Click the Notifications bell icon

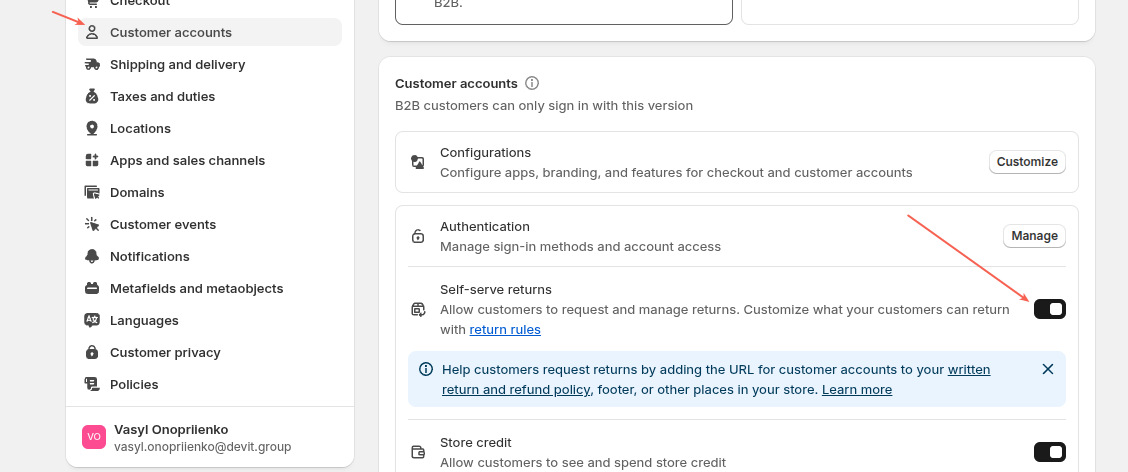[92, 256]
